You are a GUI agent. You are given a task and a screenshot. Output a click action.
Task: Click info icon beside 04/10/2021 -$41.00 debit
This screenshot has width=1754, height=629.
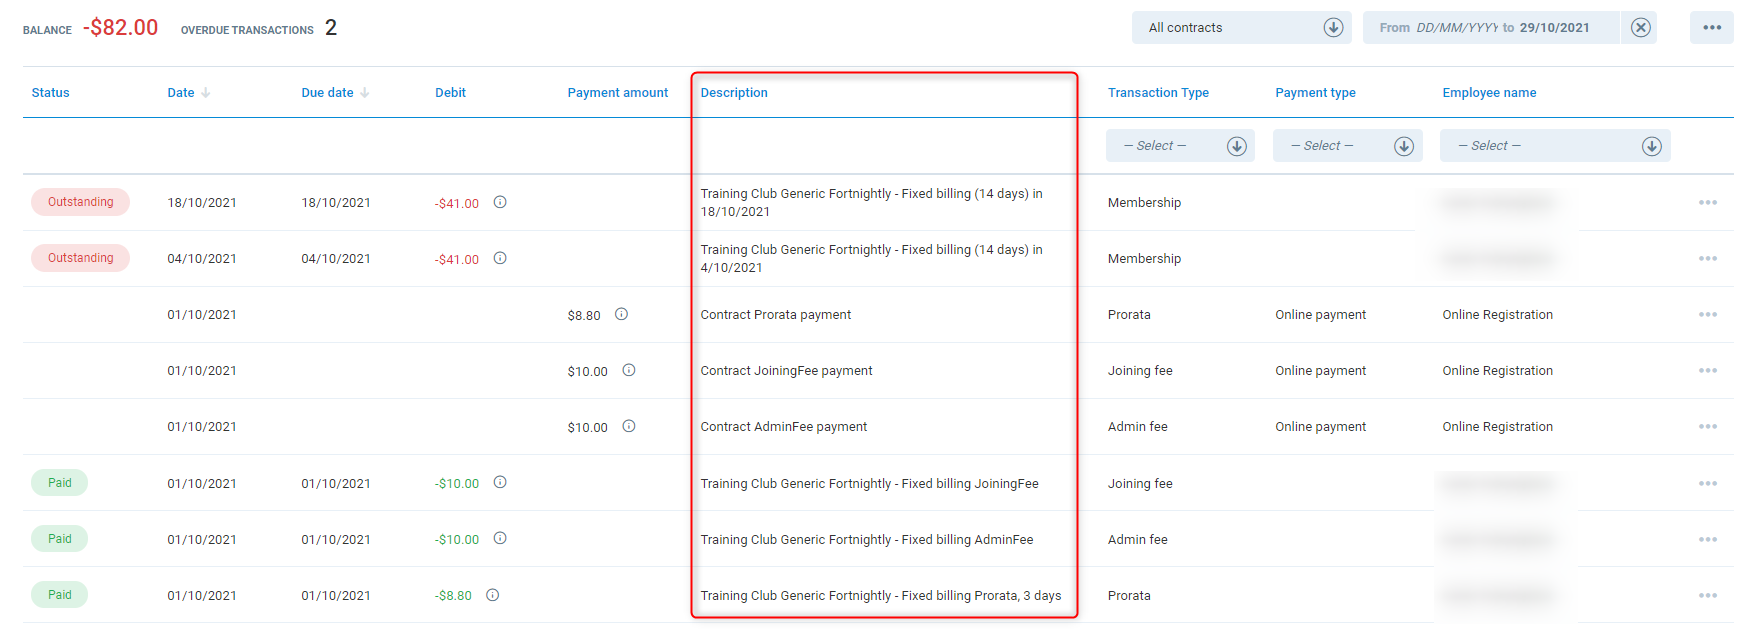pyautogui.click(x=500, y=258)
